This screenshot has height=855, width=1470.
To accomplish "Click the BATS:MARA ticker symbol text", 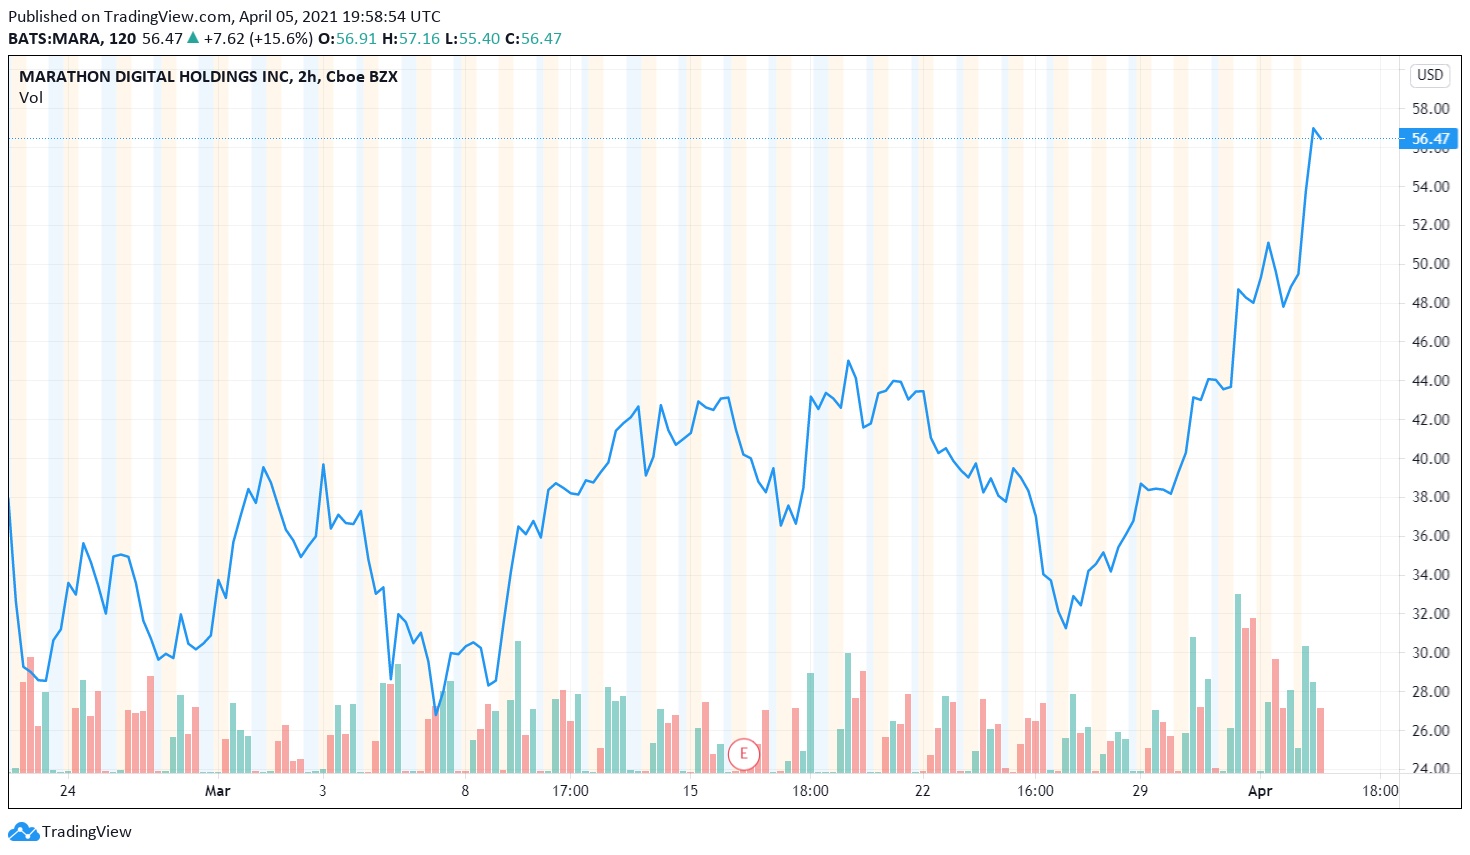I will 54,38.
